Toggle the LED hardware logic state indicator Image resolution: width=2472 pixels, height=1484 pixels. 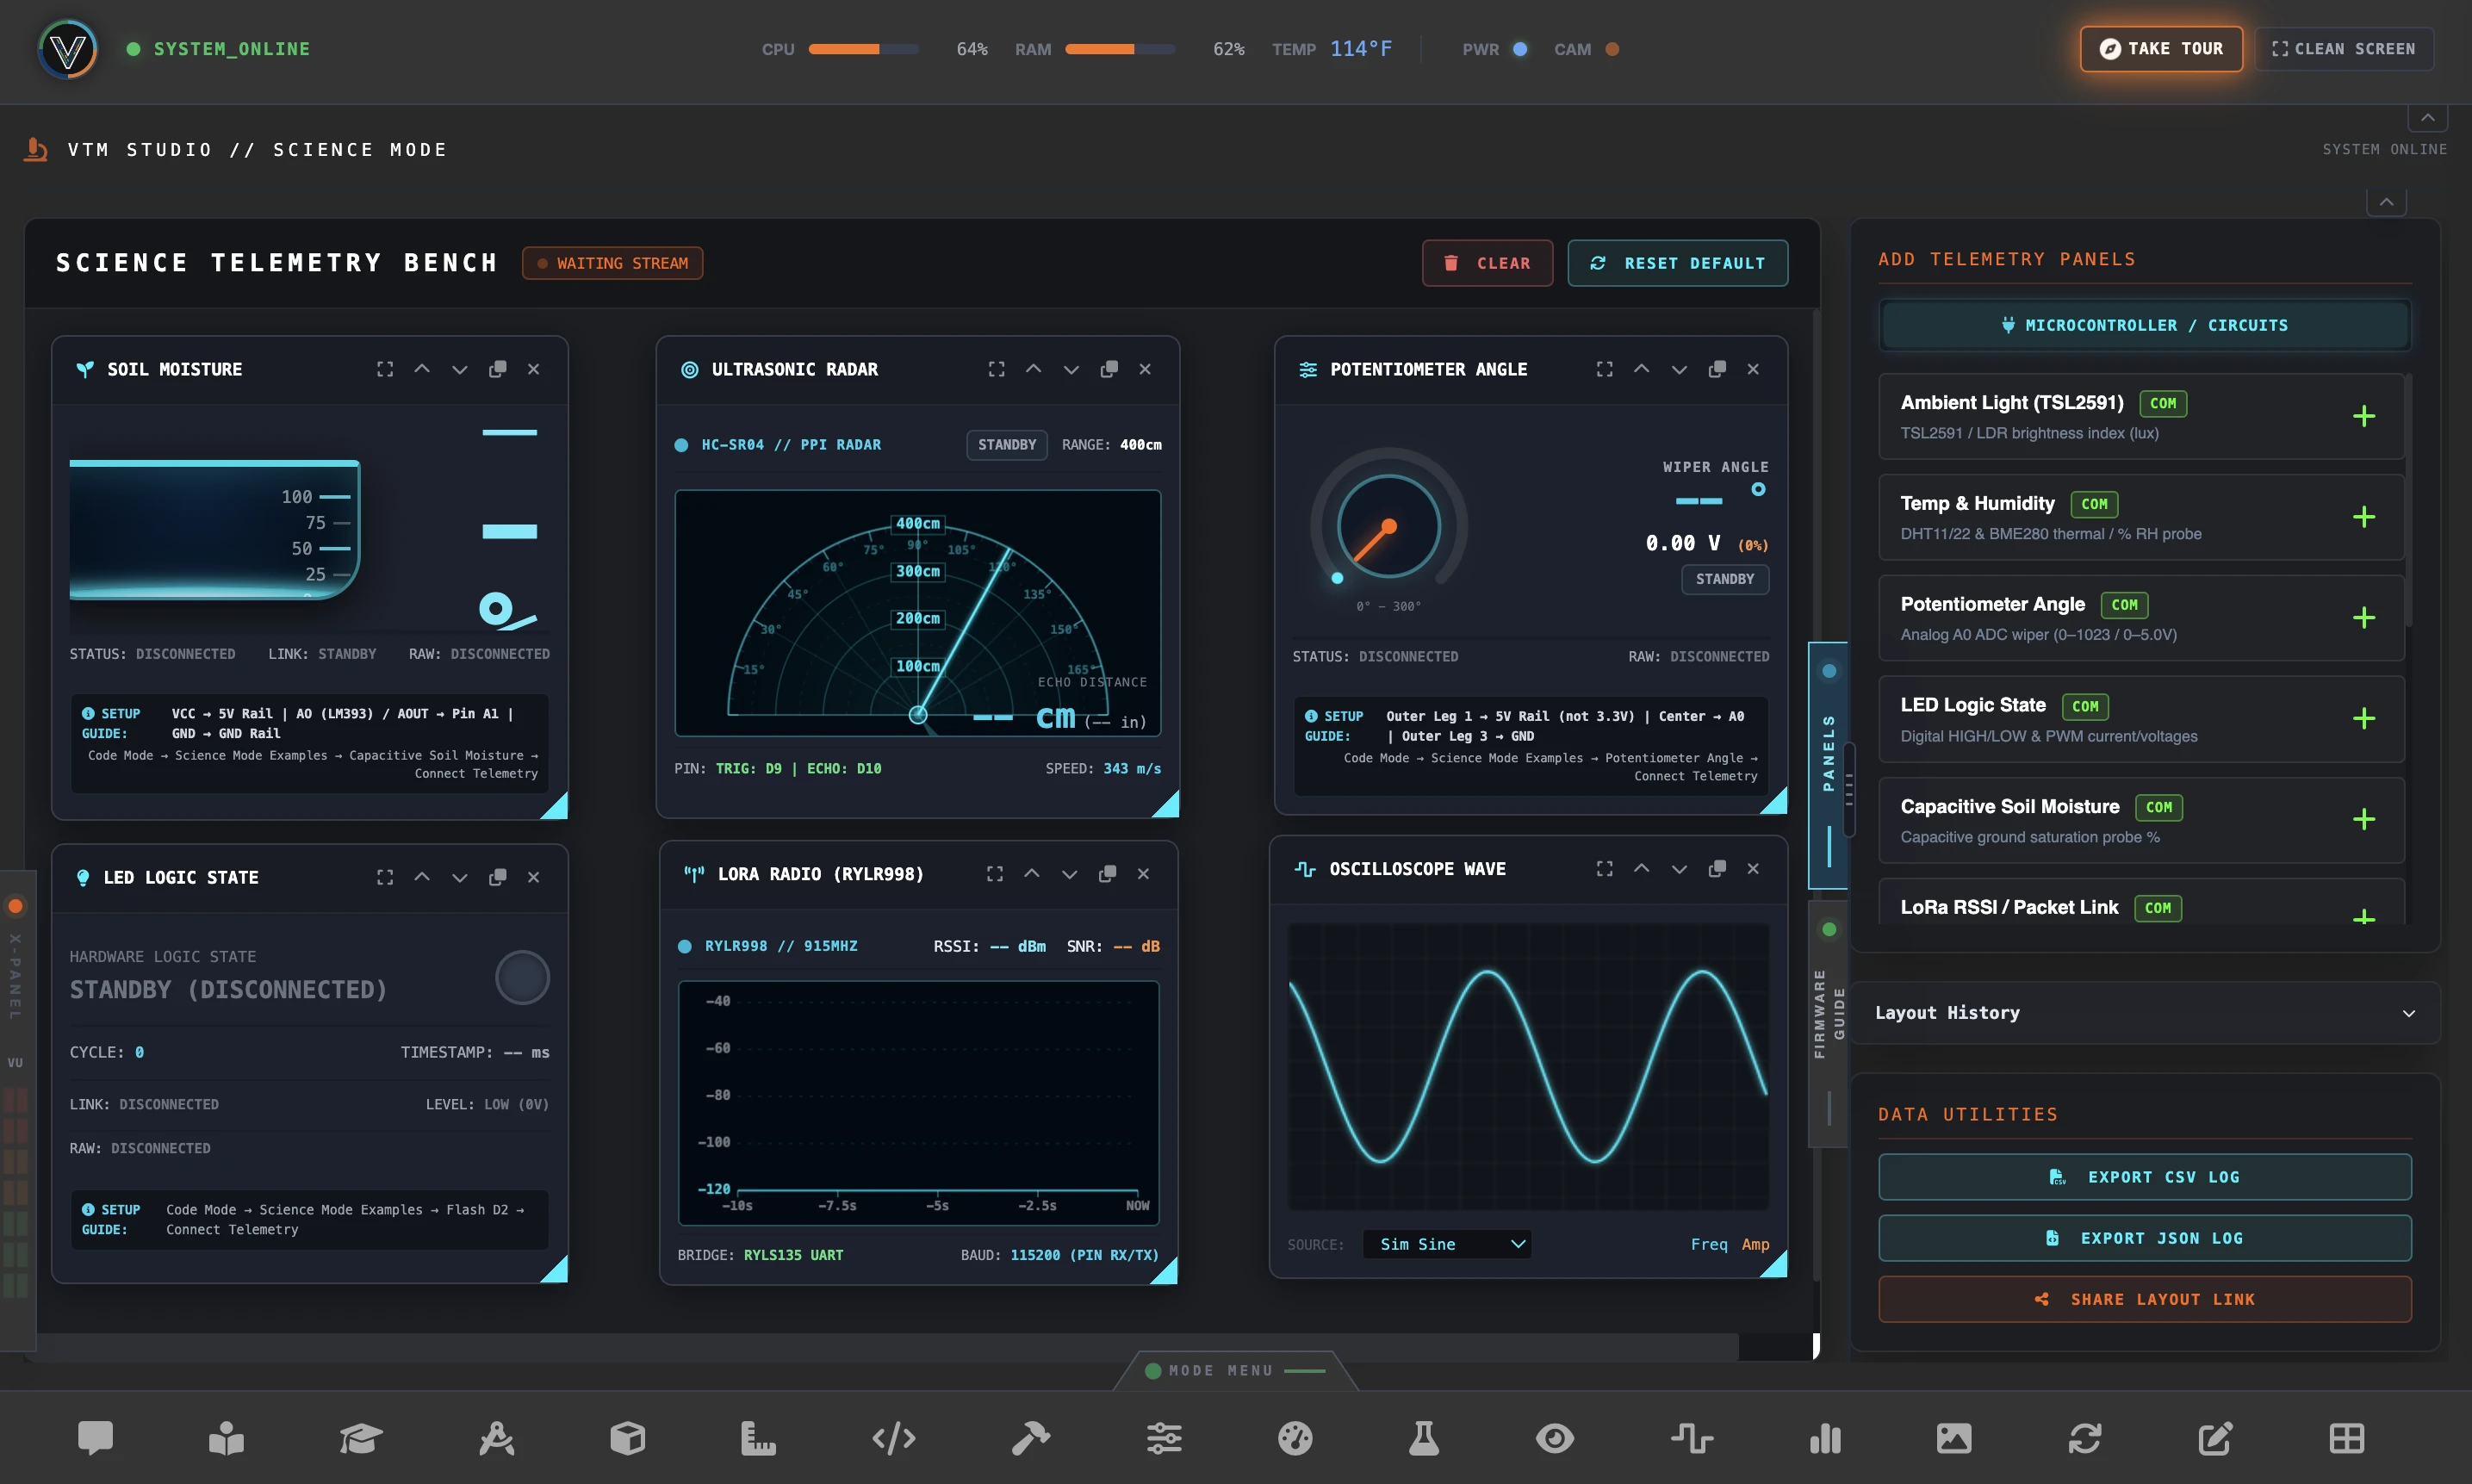pyautogui.click(x=522, y=977)
